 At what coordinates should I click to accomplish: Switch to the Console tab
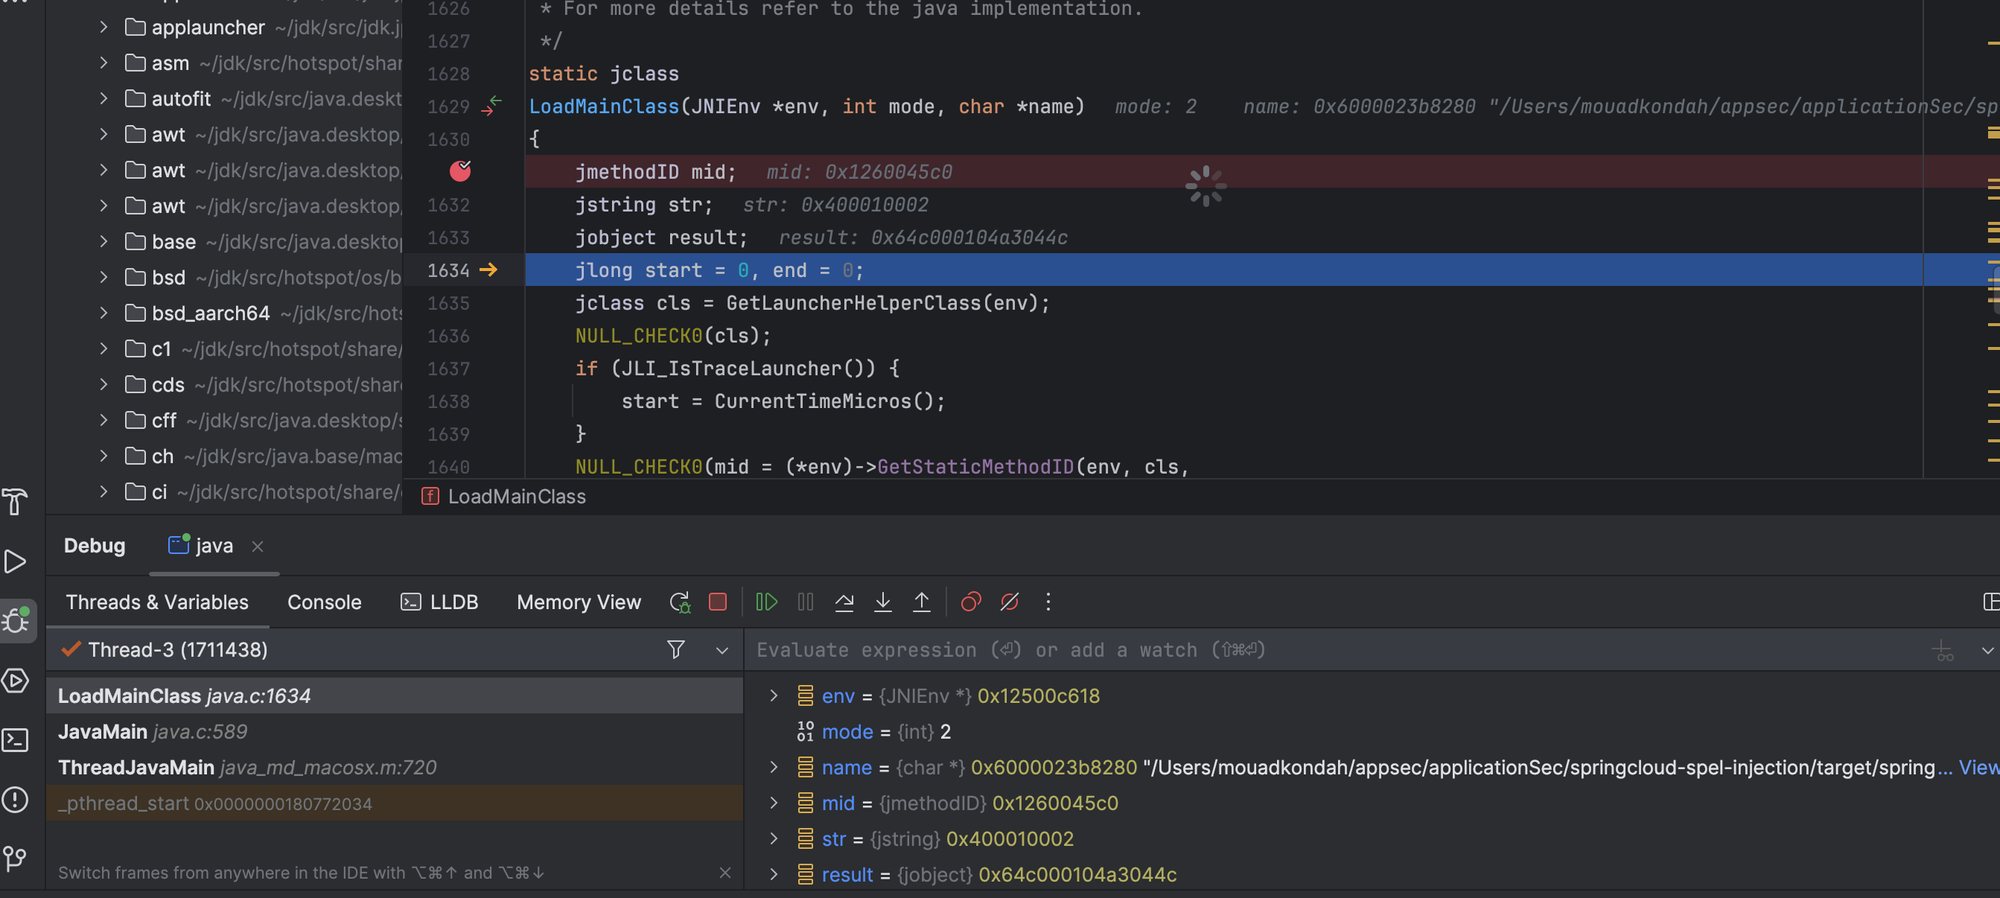coord(324,602)
